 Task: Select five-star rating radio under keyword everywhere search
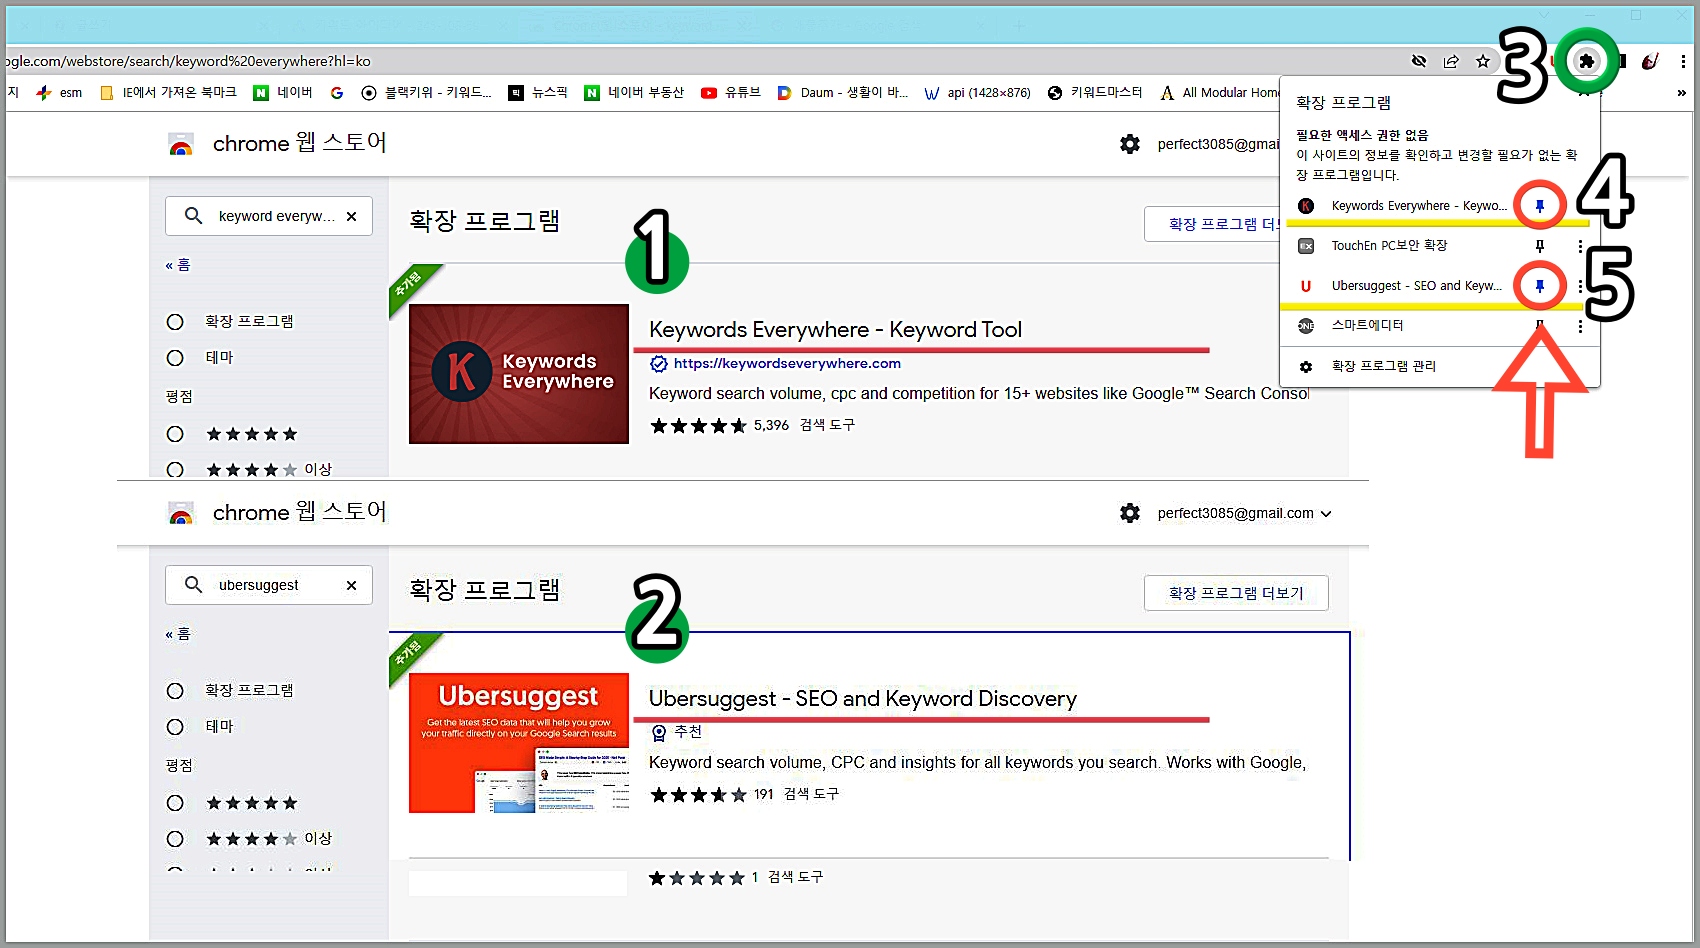(x=175, y=434)
